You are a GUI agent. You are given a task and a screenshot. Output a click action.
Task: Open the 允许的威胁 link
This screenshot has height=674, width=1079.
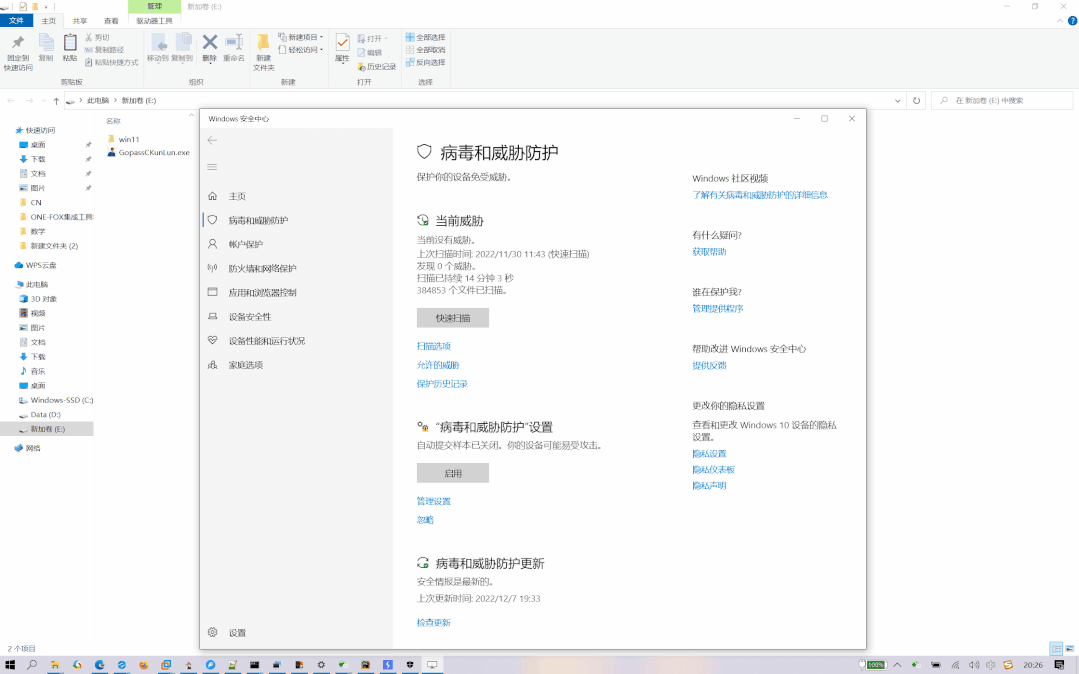coord(438,365)
